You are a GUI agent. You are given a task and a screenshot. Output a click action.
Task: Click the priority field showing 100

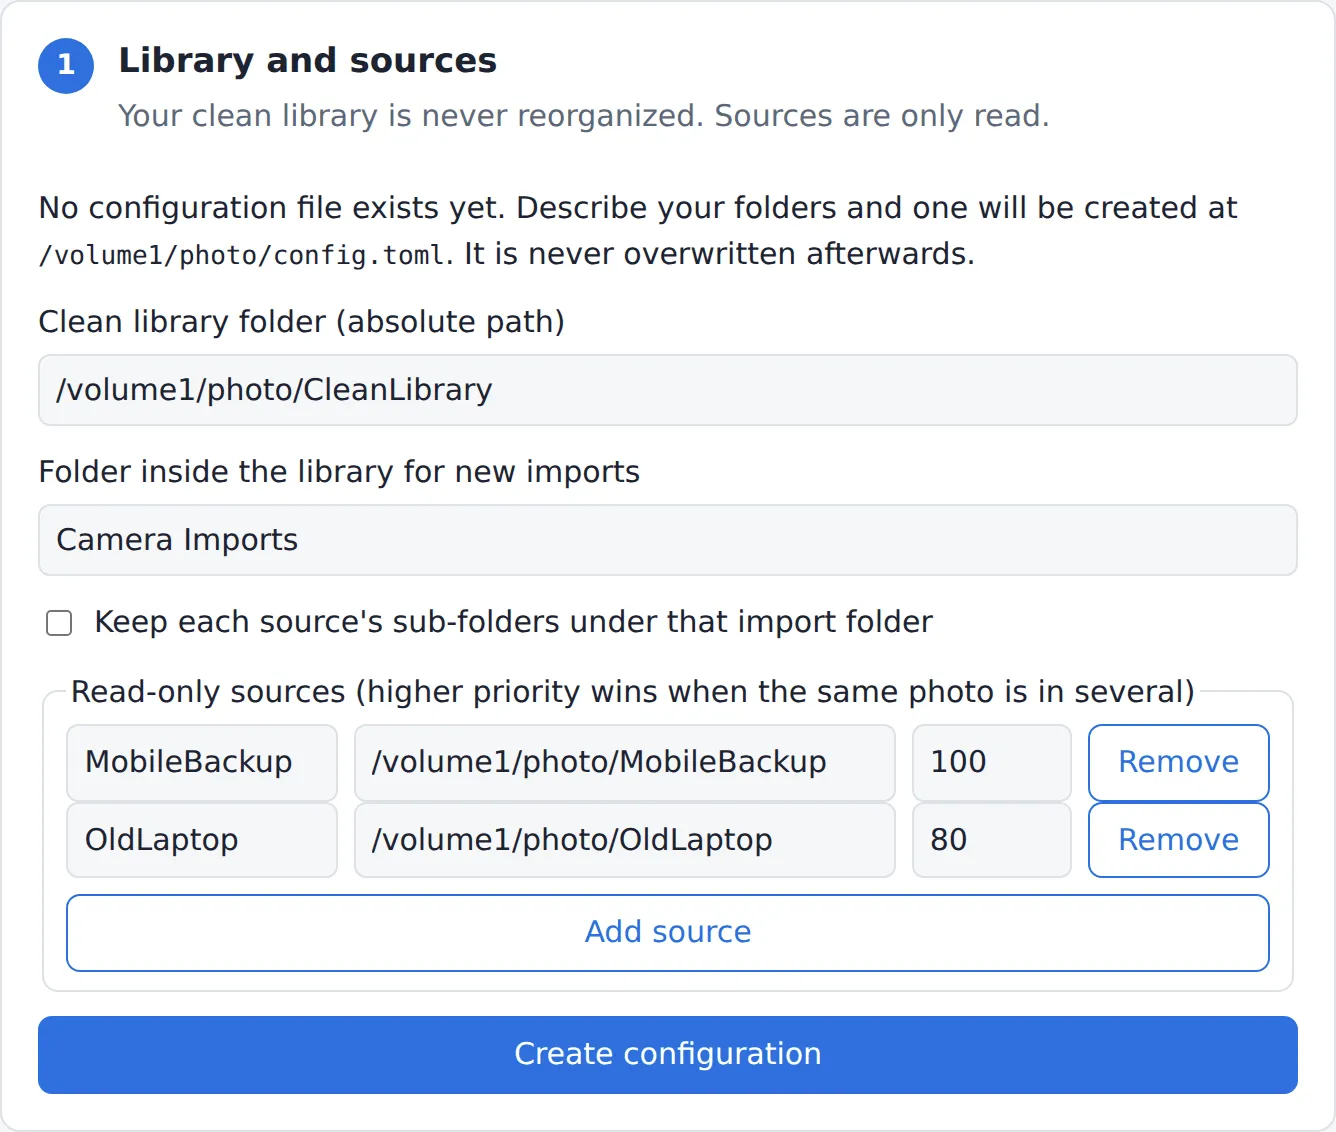[x=992, y=762]
